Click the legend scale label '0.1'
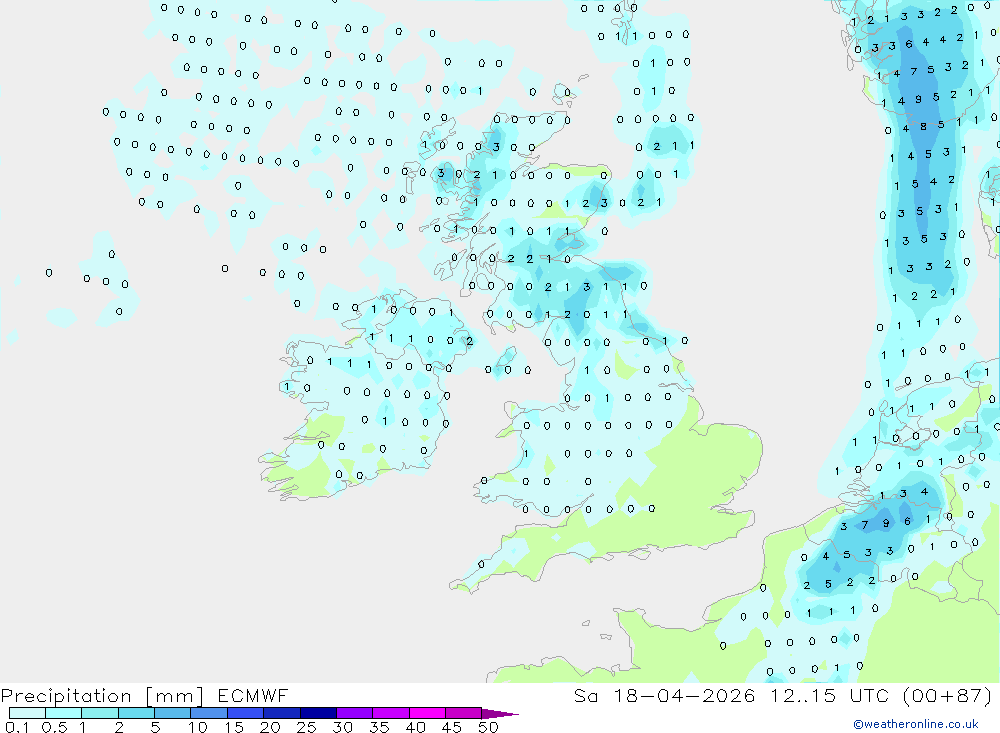The height and width of the screenshot is (733, 1000). tap(17, 727)
